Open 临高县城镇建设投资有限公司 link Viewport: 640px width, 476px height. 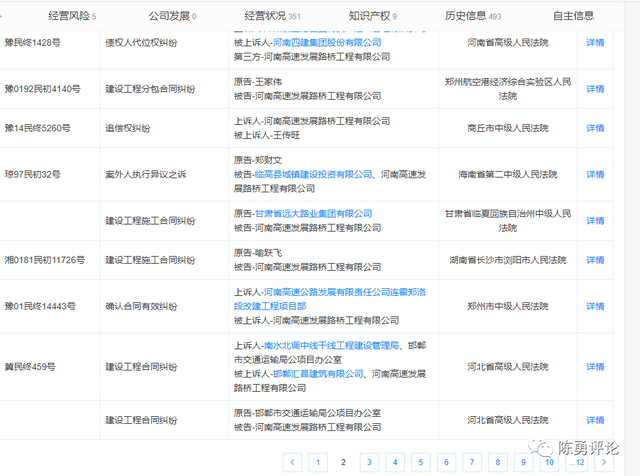click(313, 174)
